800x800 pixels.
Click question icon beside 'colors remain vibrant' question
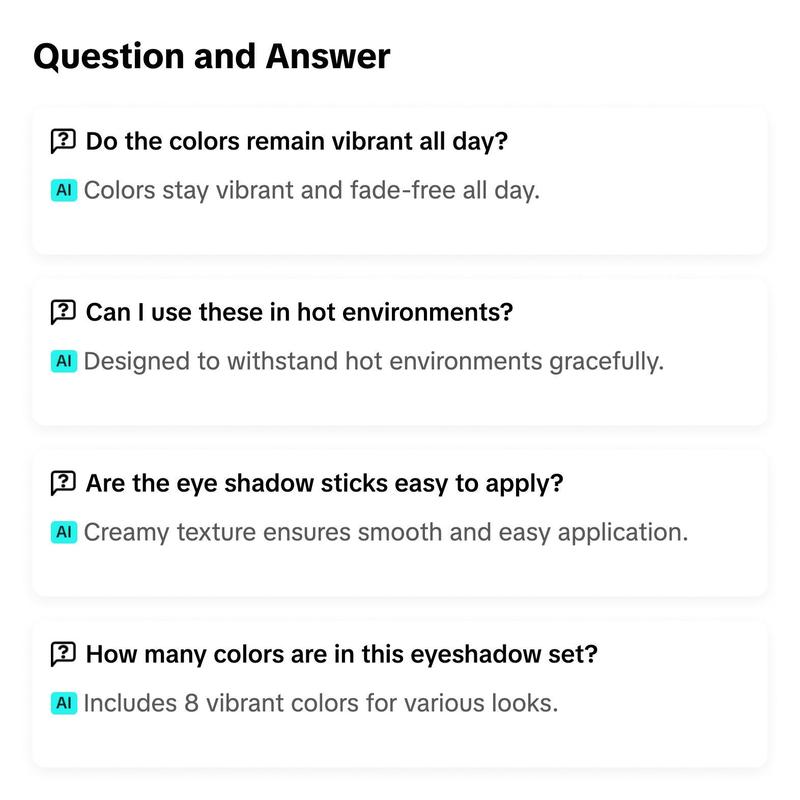coord(63,141)
